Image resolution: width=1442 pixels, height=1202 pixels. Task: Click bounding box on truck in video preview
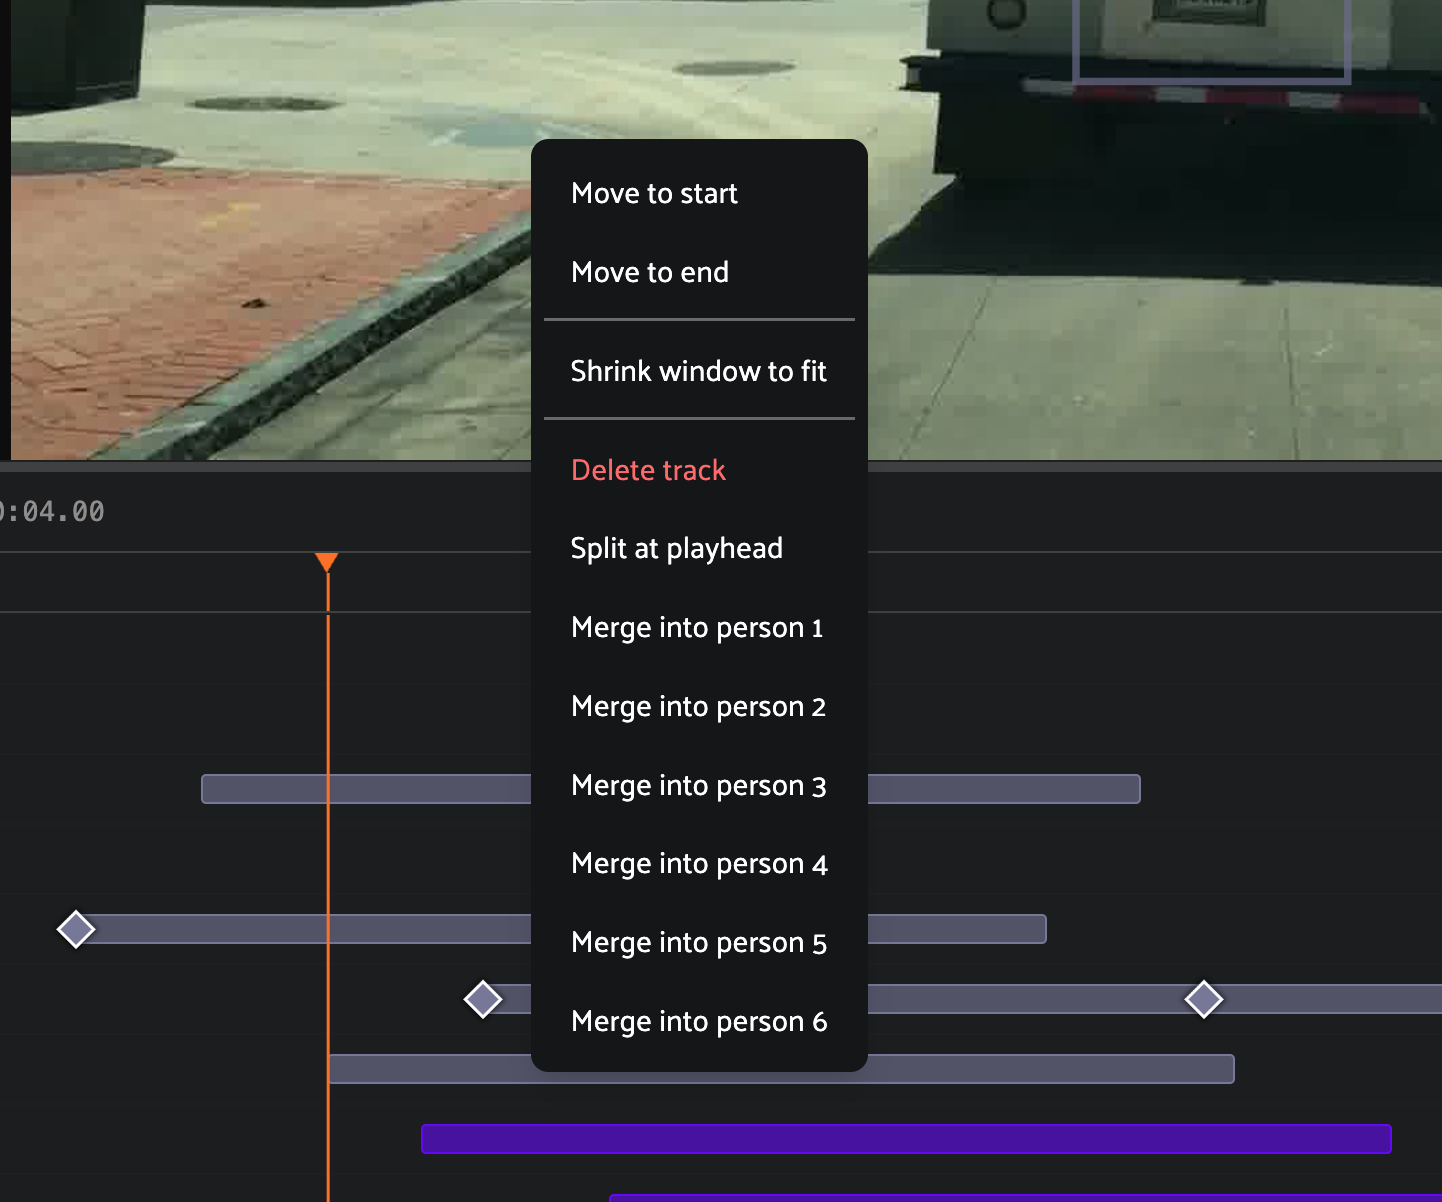coord(1212,40)
